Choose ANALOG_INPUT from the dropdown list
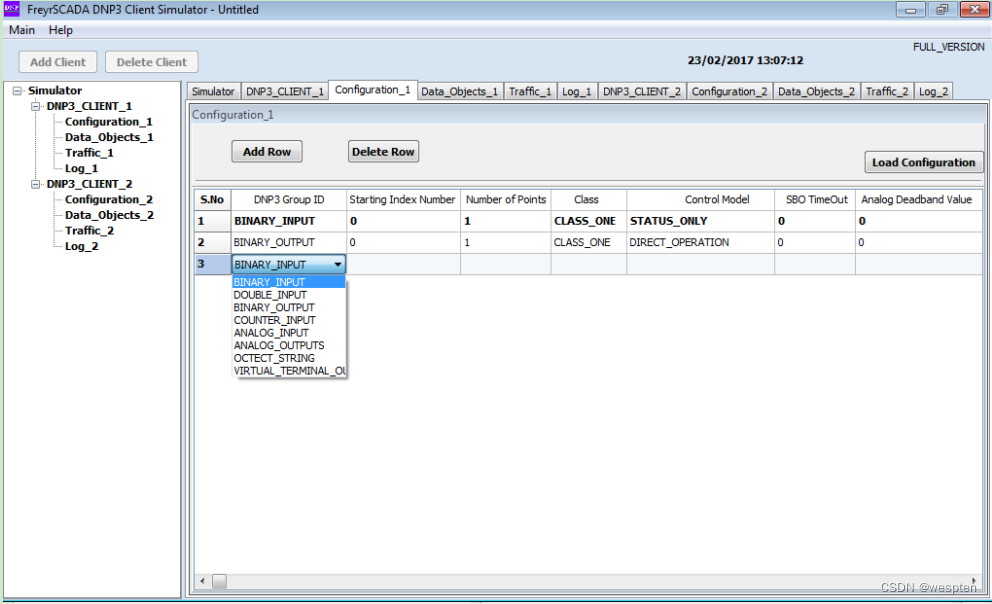 click(288, 333)
